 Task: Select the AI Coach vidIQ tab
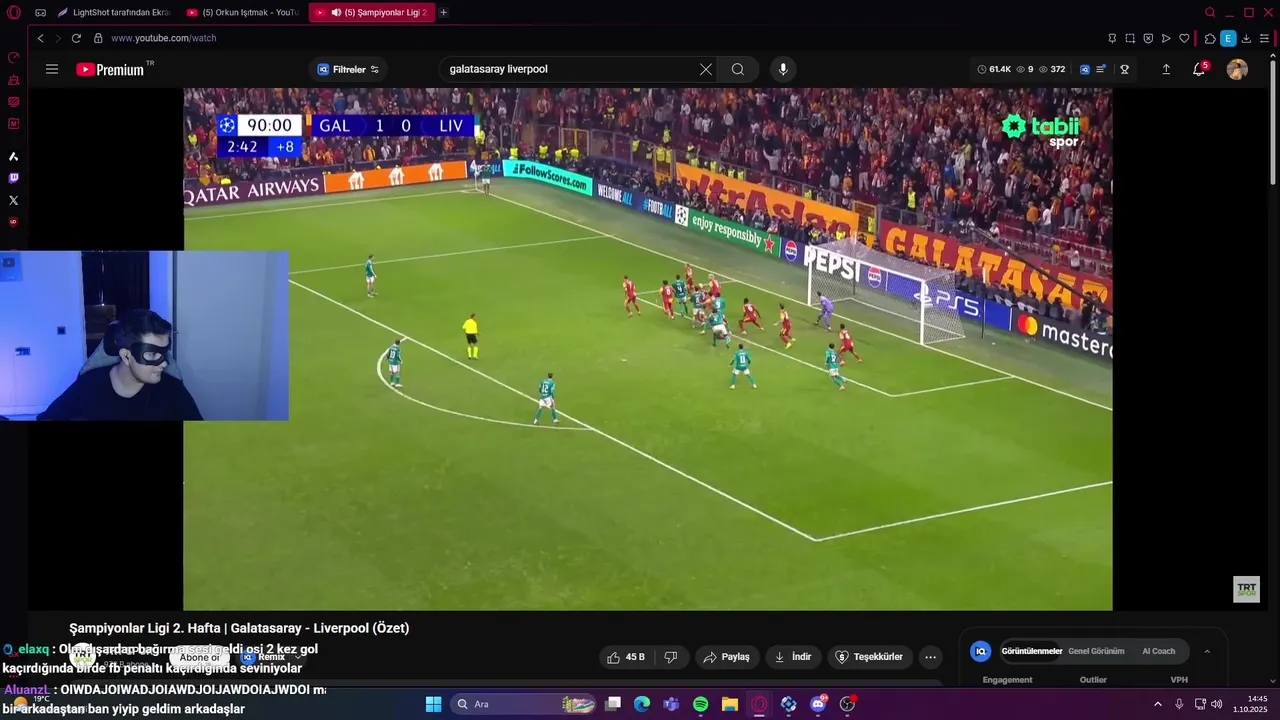pos(1158,651)
